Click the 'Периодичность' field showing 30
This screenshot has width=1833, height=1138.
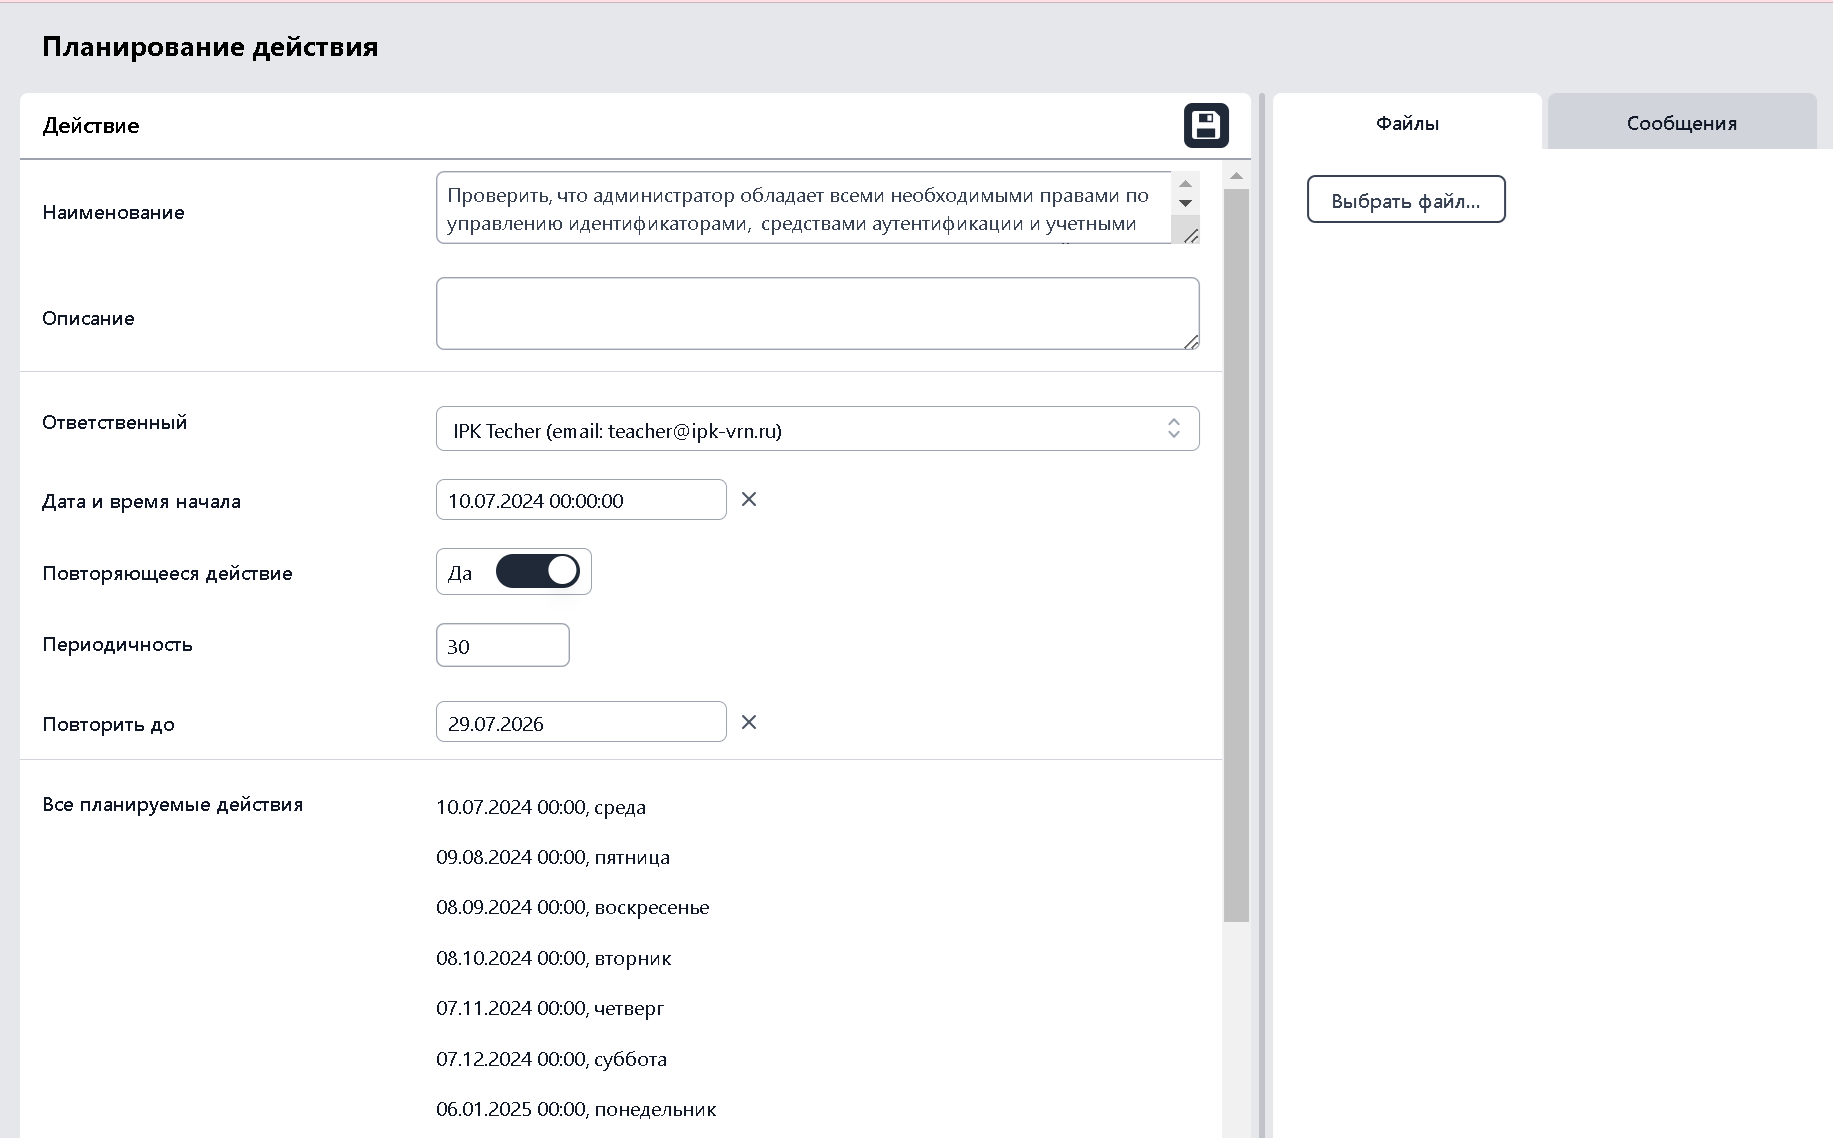pyautogui.click(x=503, y=645)
